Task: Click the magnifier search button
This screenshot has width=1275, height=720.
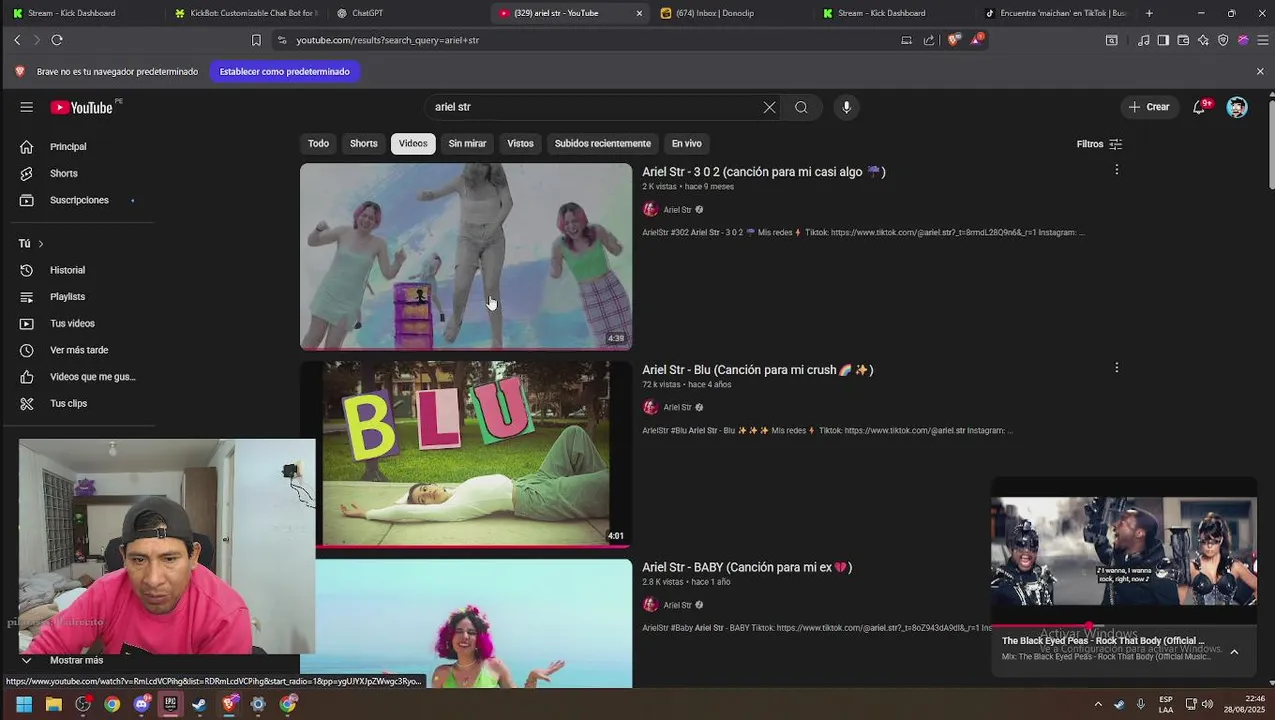Action: click(x=801, y=107)
